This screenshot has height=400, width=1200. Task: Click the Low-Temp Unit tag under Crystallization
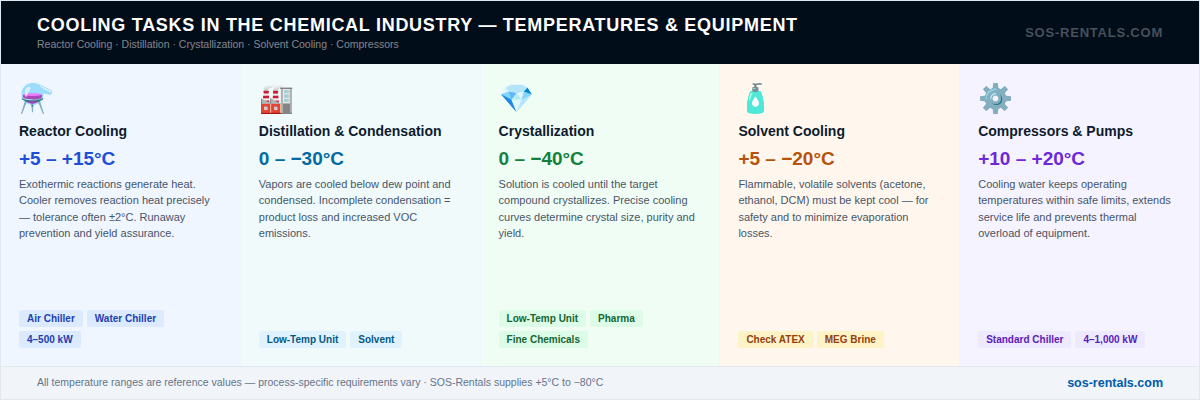coord(542,319)
